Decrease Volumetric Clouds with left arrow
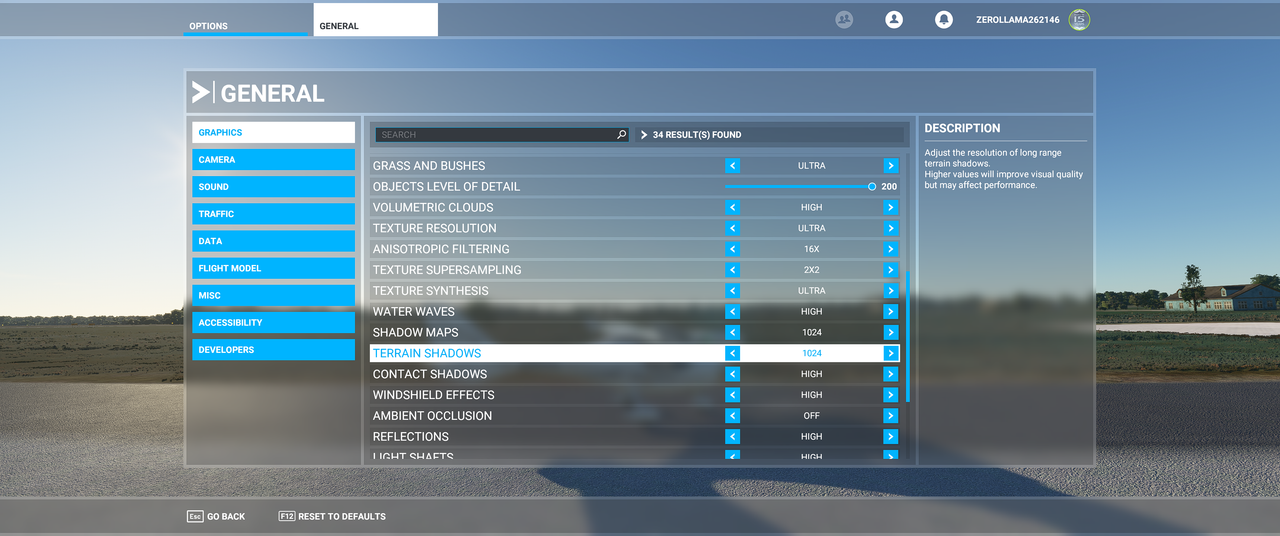The image size is (1280, 536). pyautogui.click(x=732, y=207)
